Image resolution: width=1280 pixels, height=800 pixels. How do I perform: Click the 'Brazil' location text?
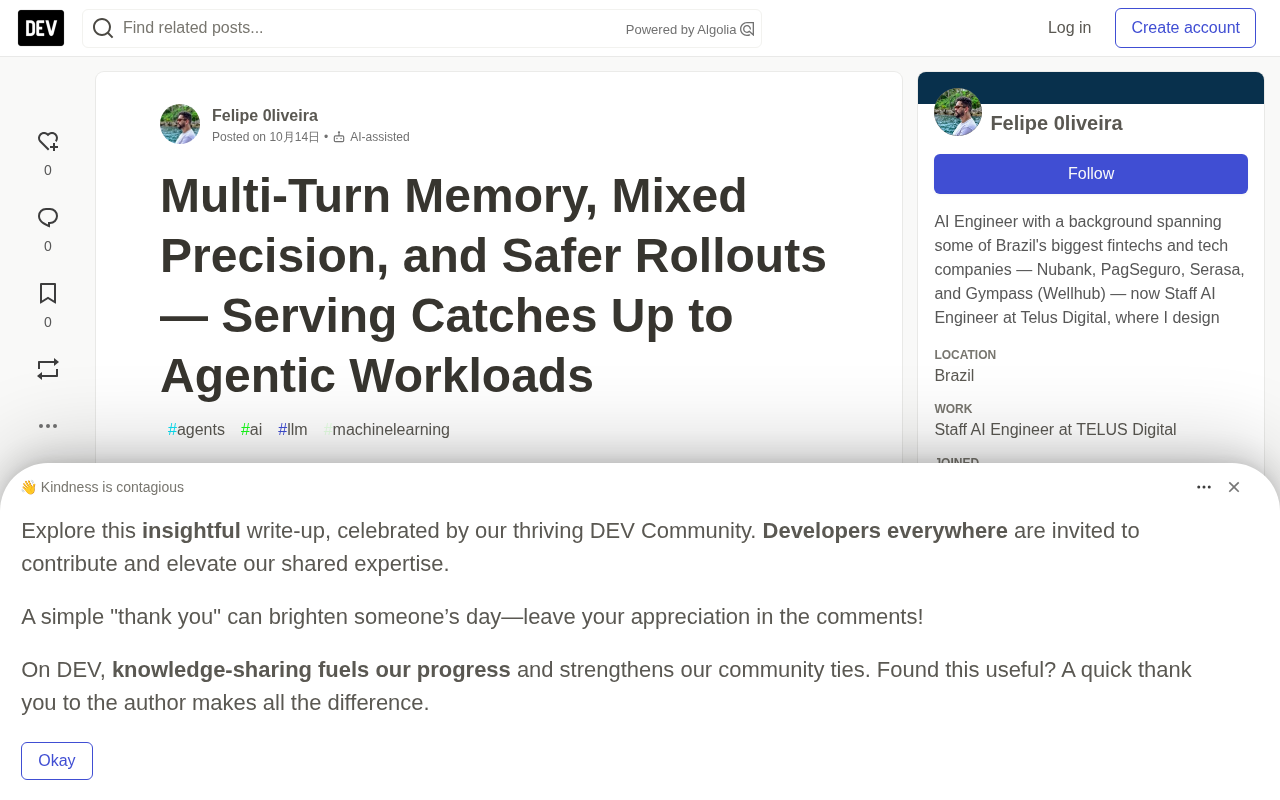coord(954,376)
